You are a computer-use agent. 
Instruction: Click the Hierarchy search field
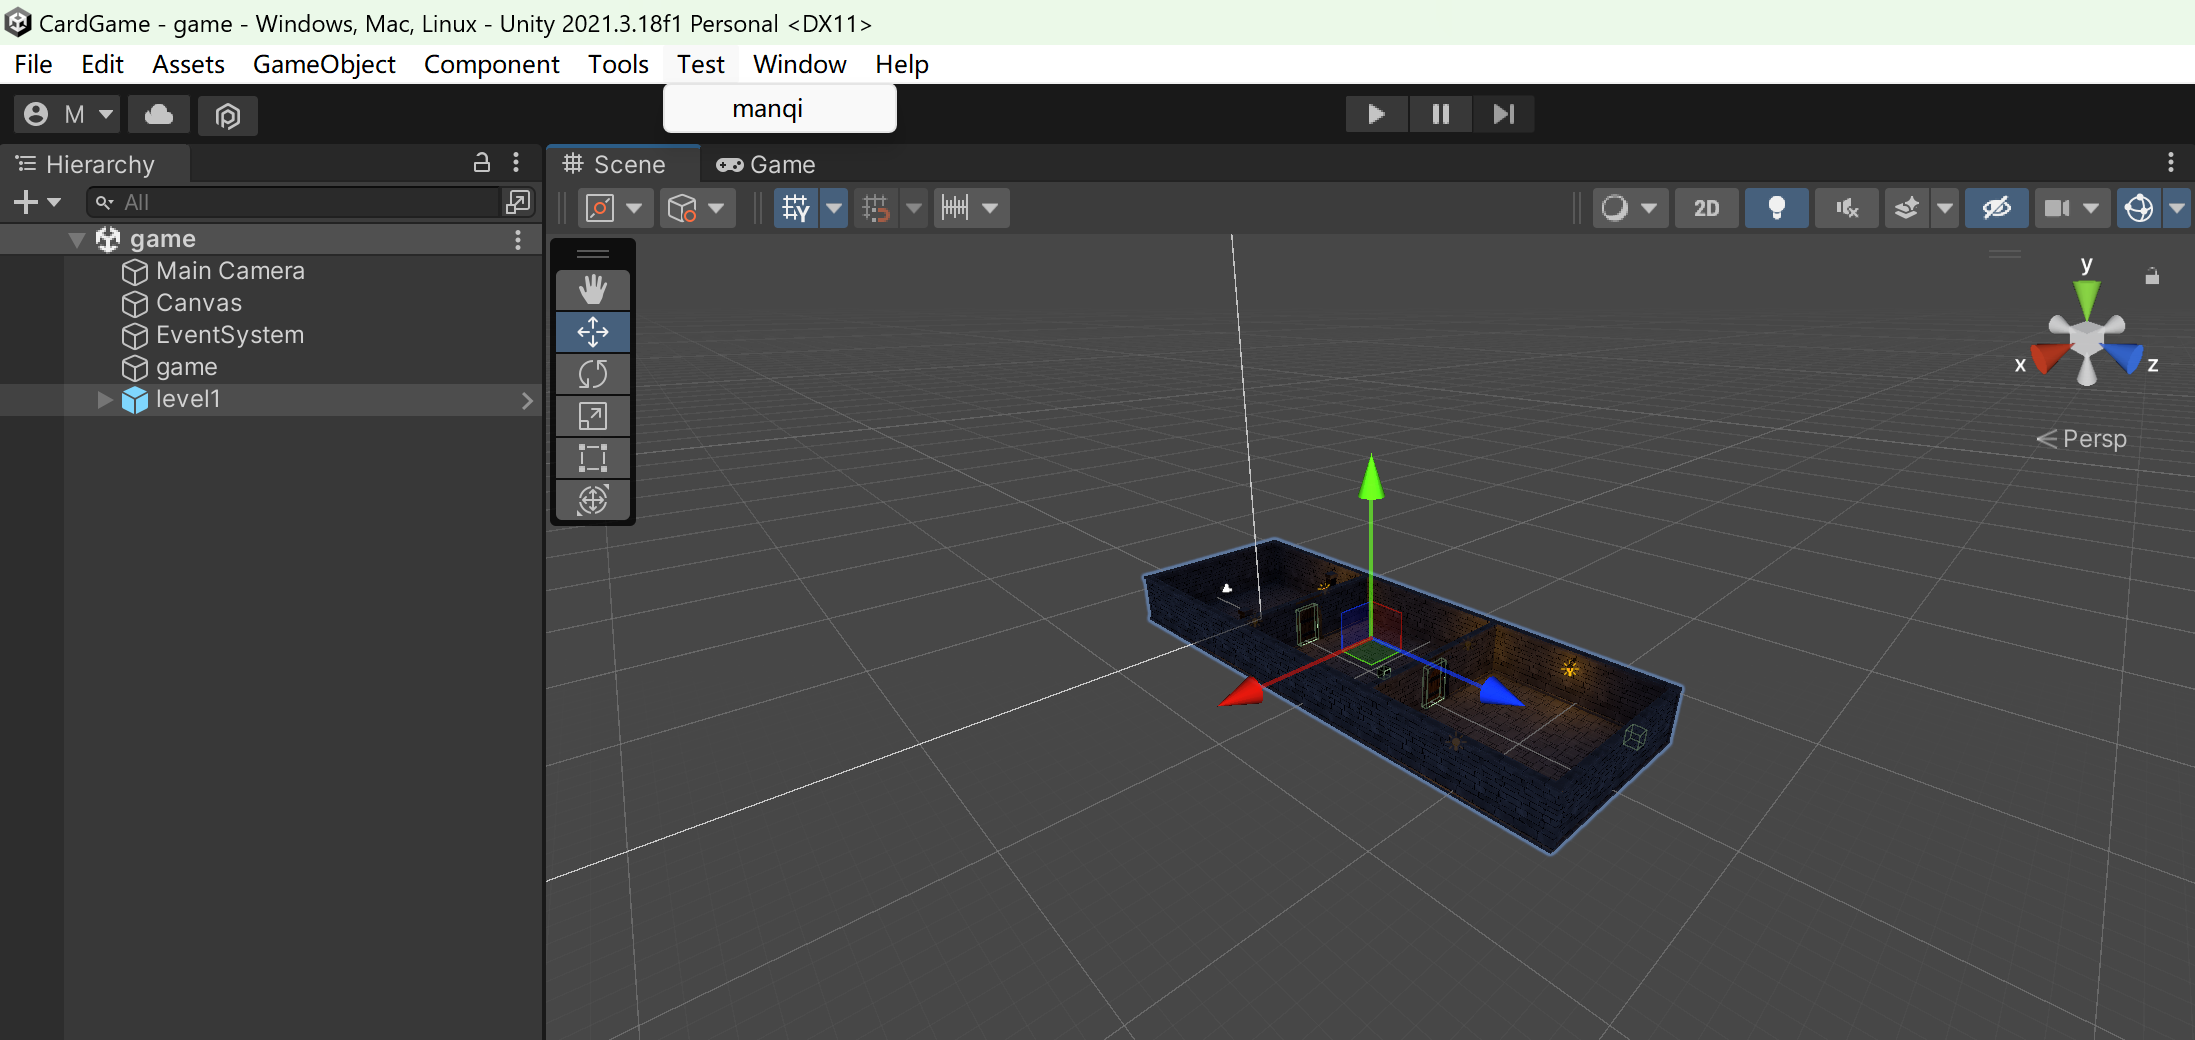coord(295,202)
